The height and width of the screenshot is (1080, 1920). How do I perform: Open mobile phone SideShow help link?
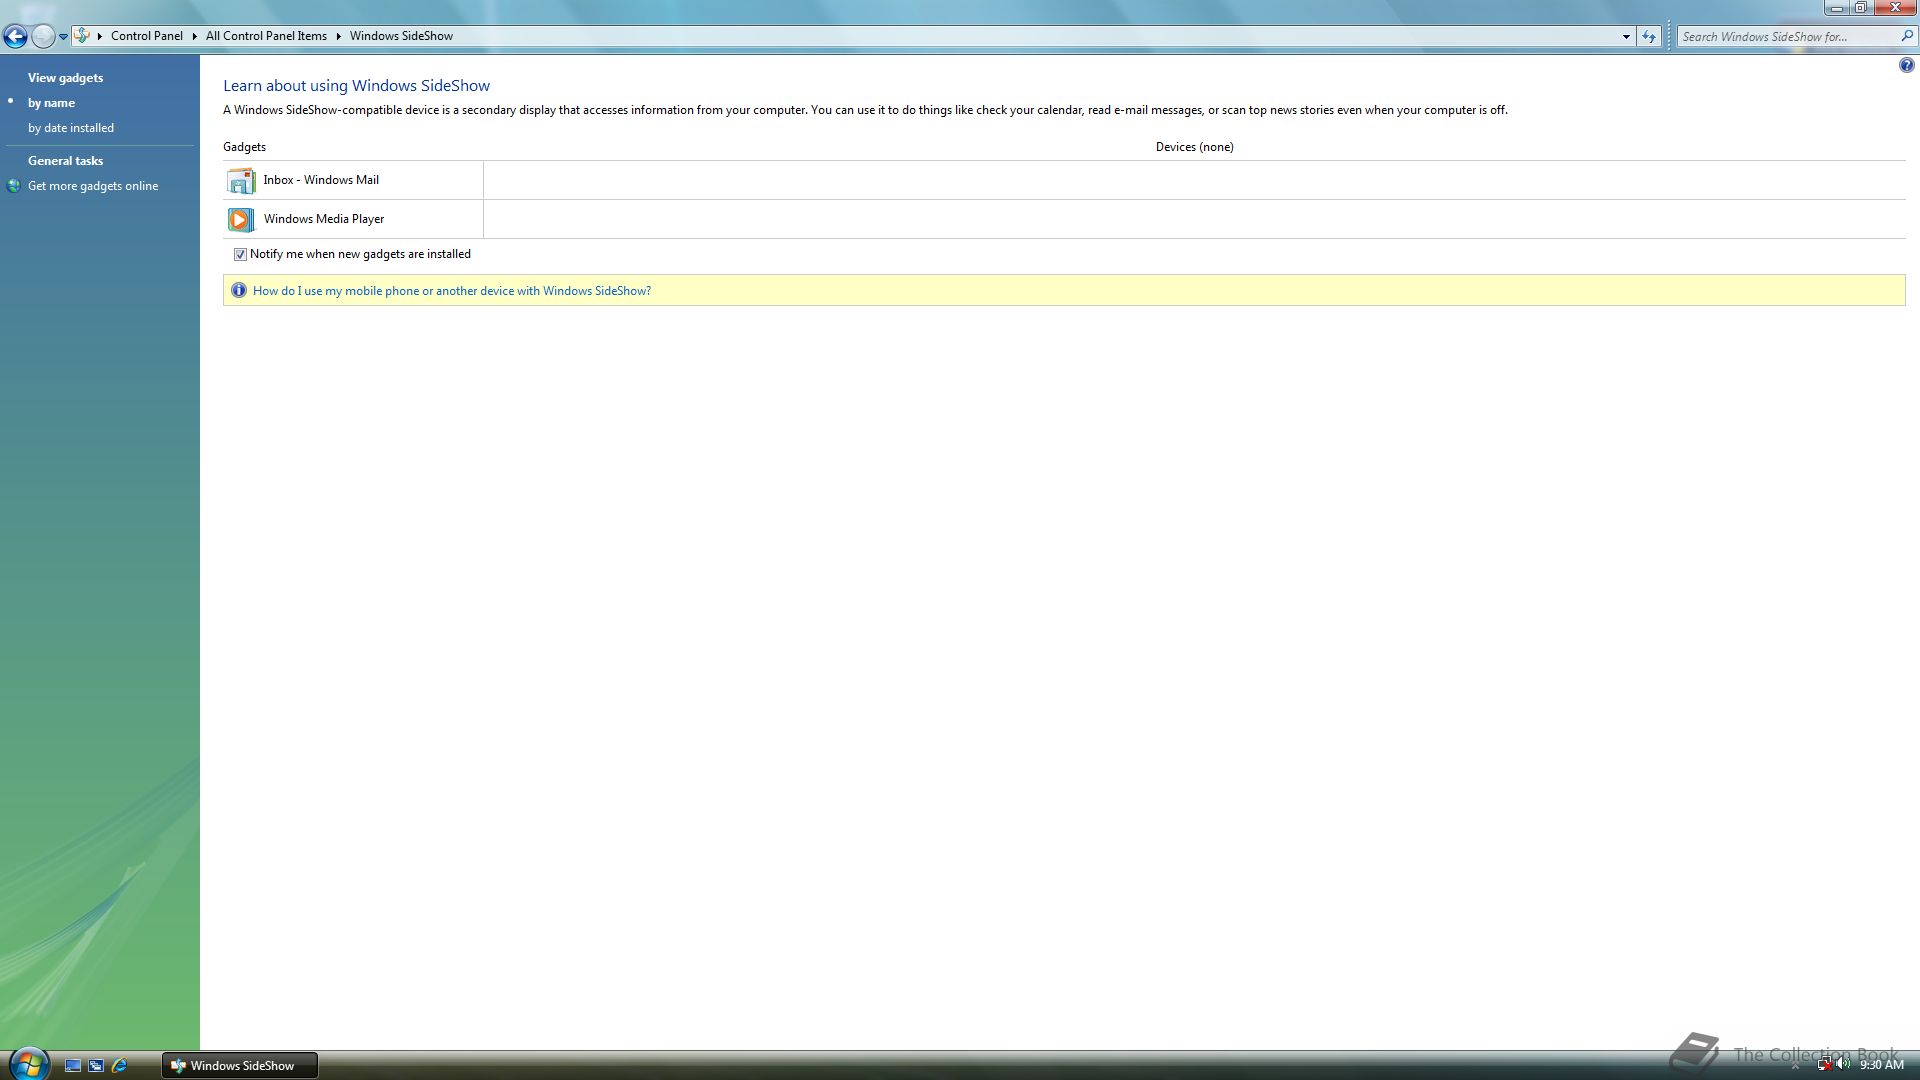[x=451, y=291]
